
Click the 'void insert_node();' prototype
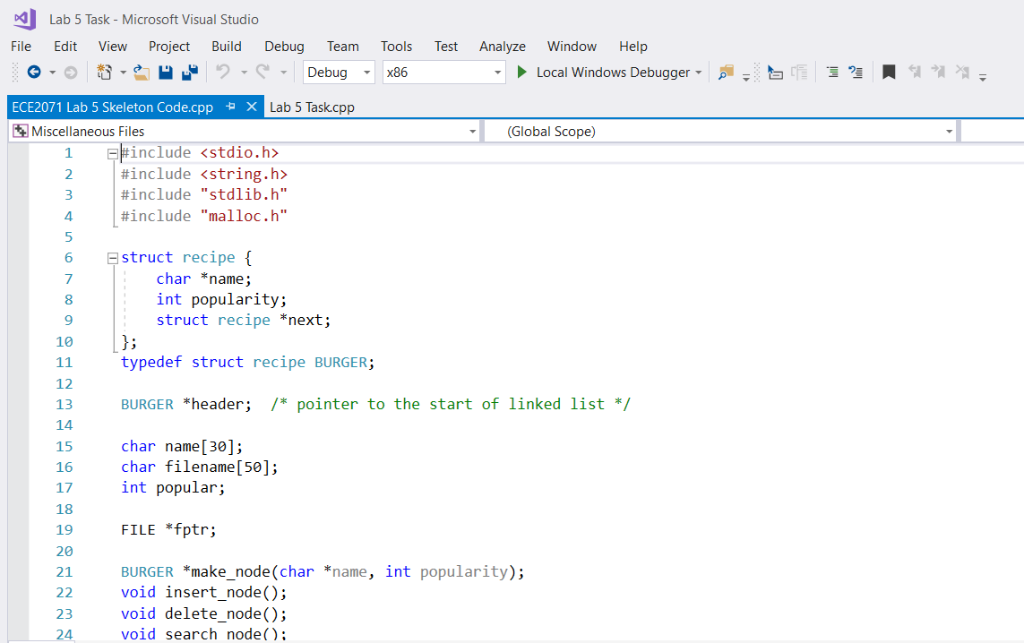click(204, 592)
